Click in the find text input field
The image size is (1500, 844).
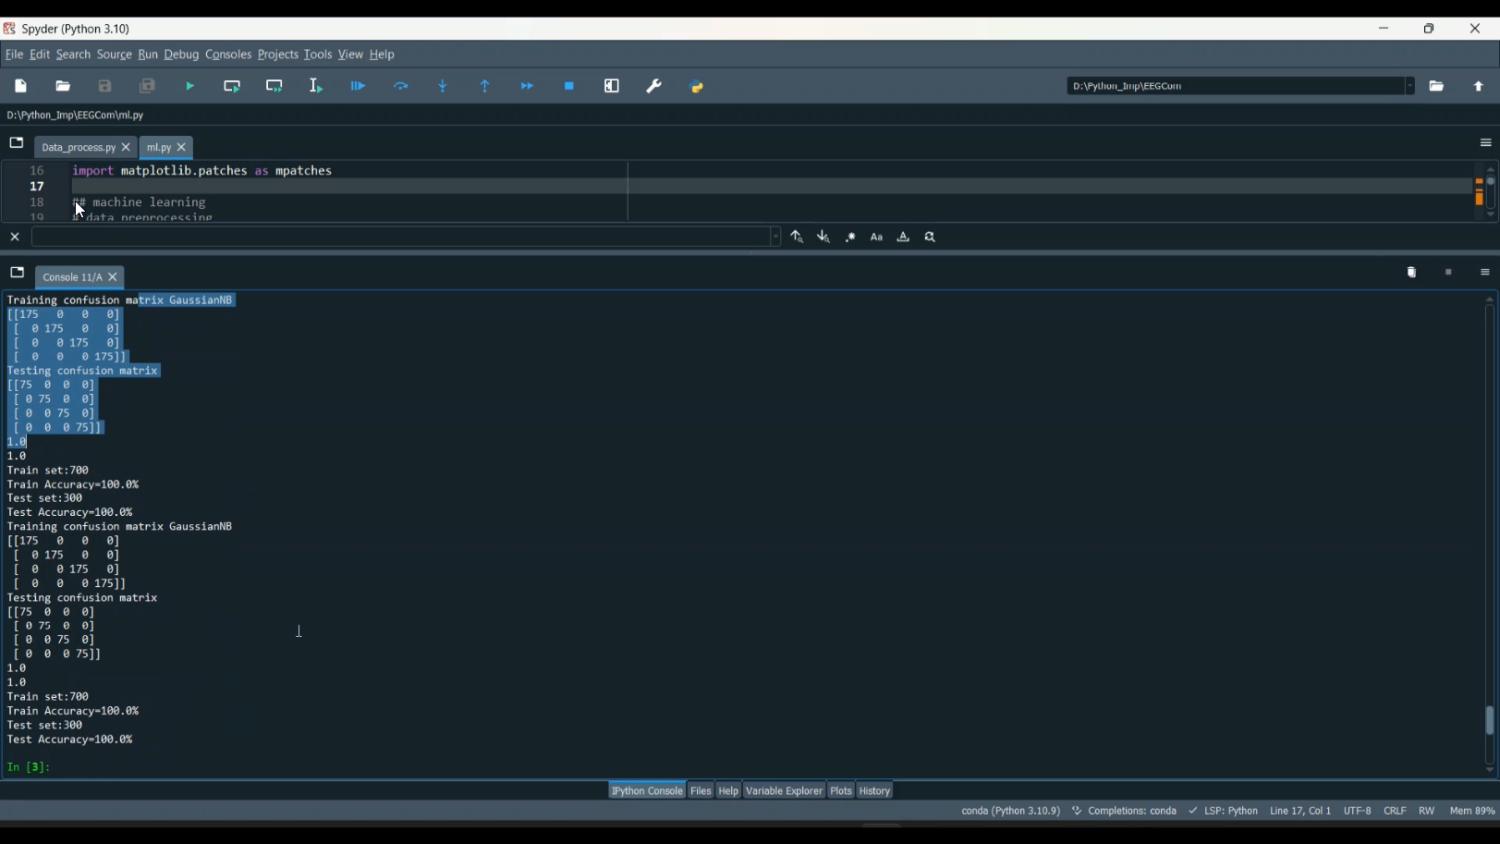pos(400,238)
